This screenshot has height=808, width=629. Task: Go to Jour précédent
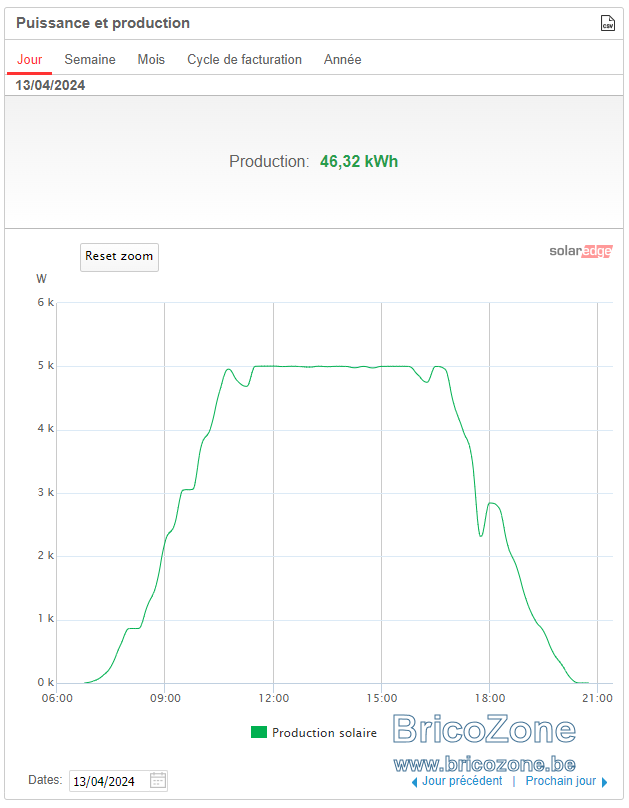[x=462, y=781]
